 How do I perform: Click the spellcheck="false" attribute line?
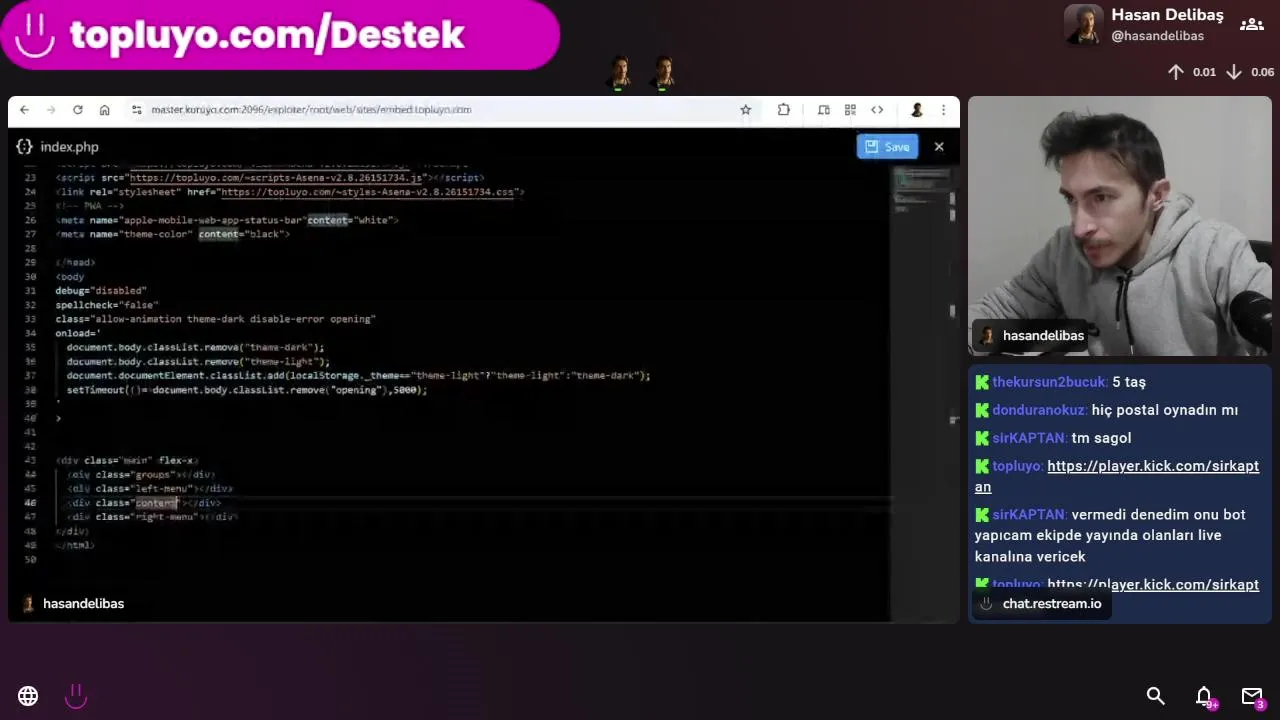click(107, 305)
